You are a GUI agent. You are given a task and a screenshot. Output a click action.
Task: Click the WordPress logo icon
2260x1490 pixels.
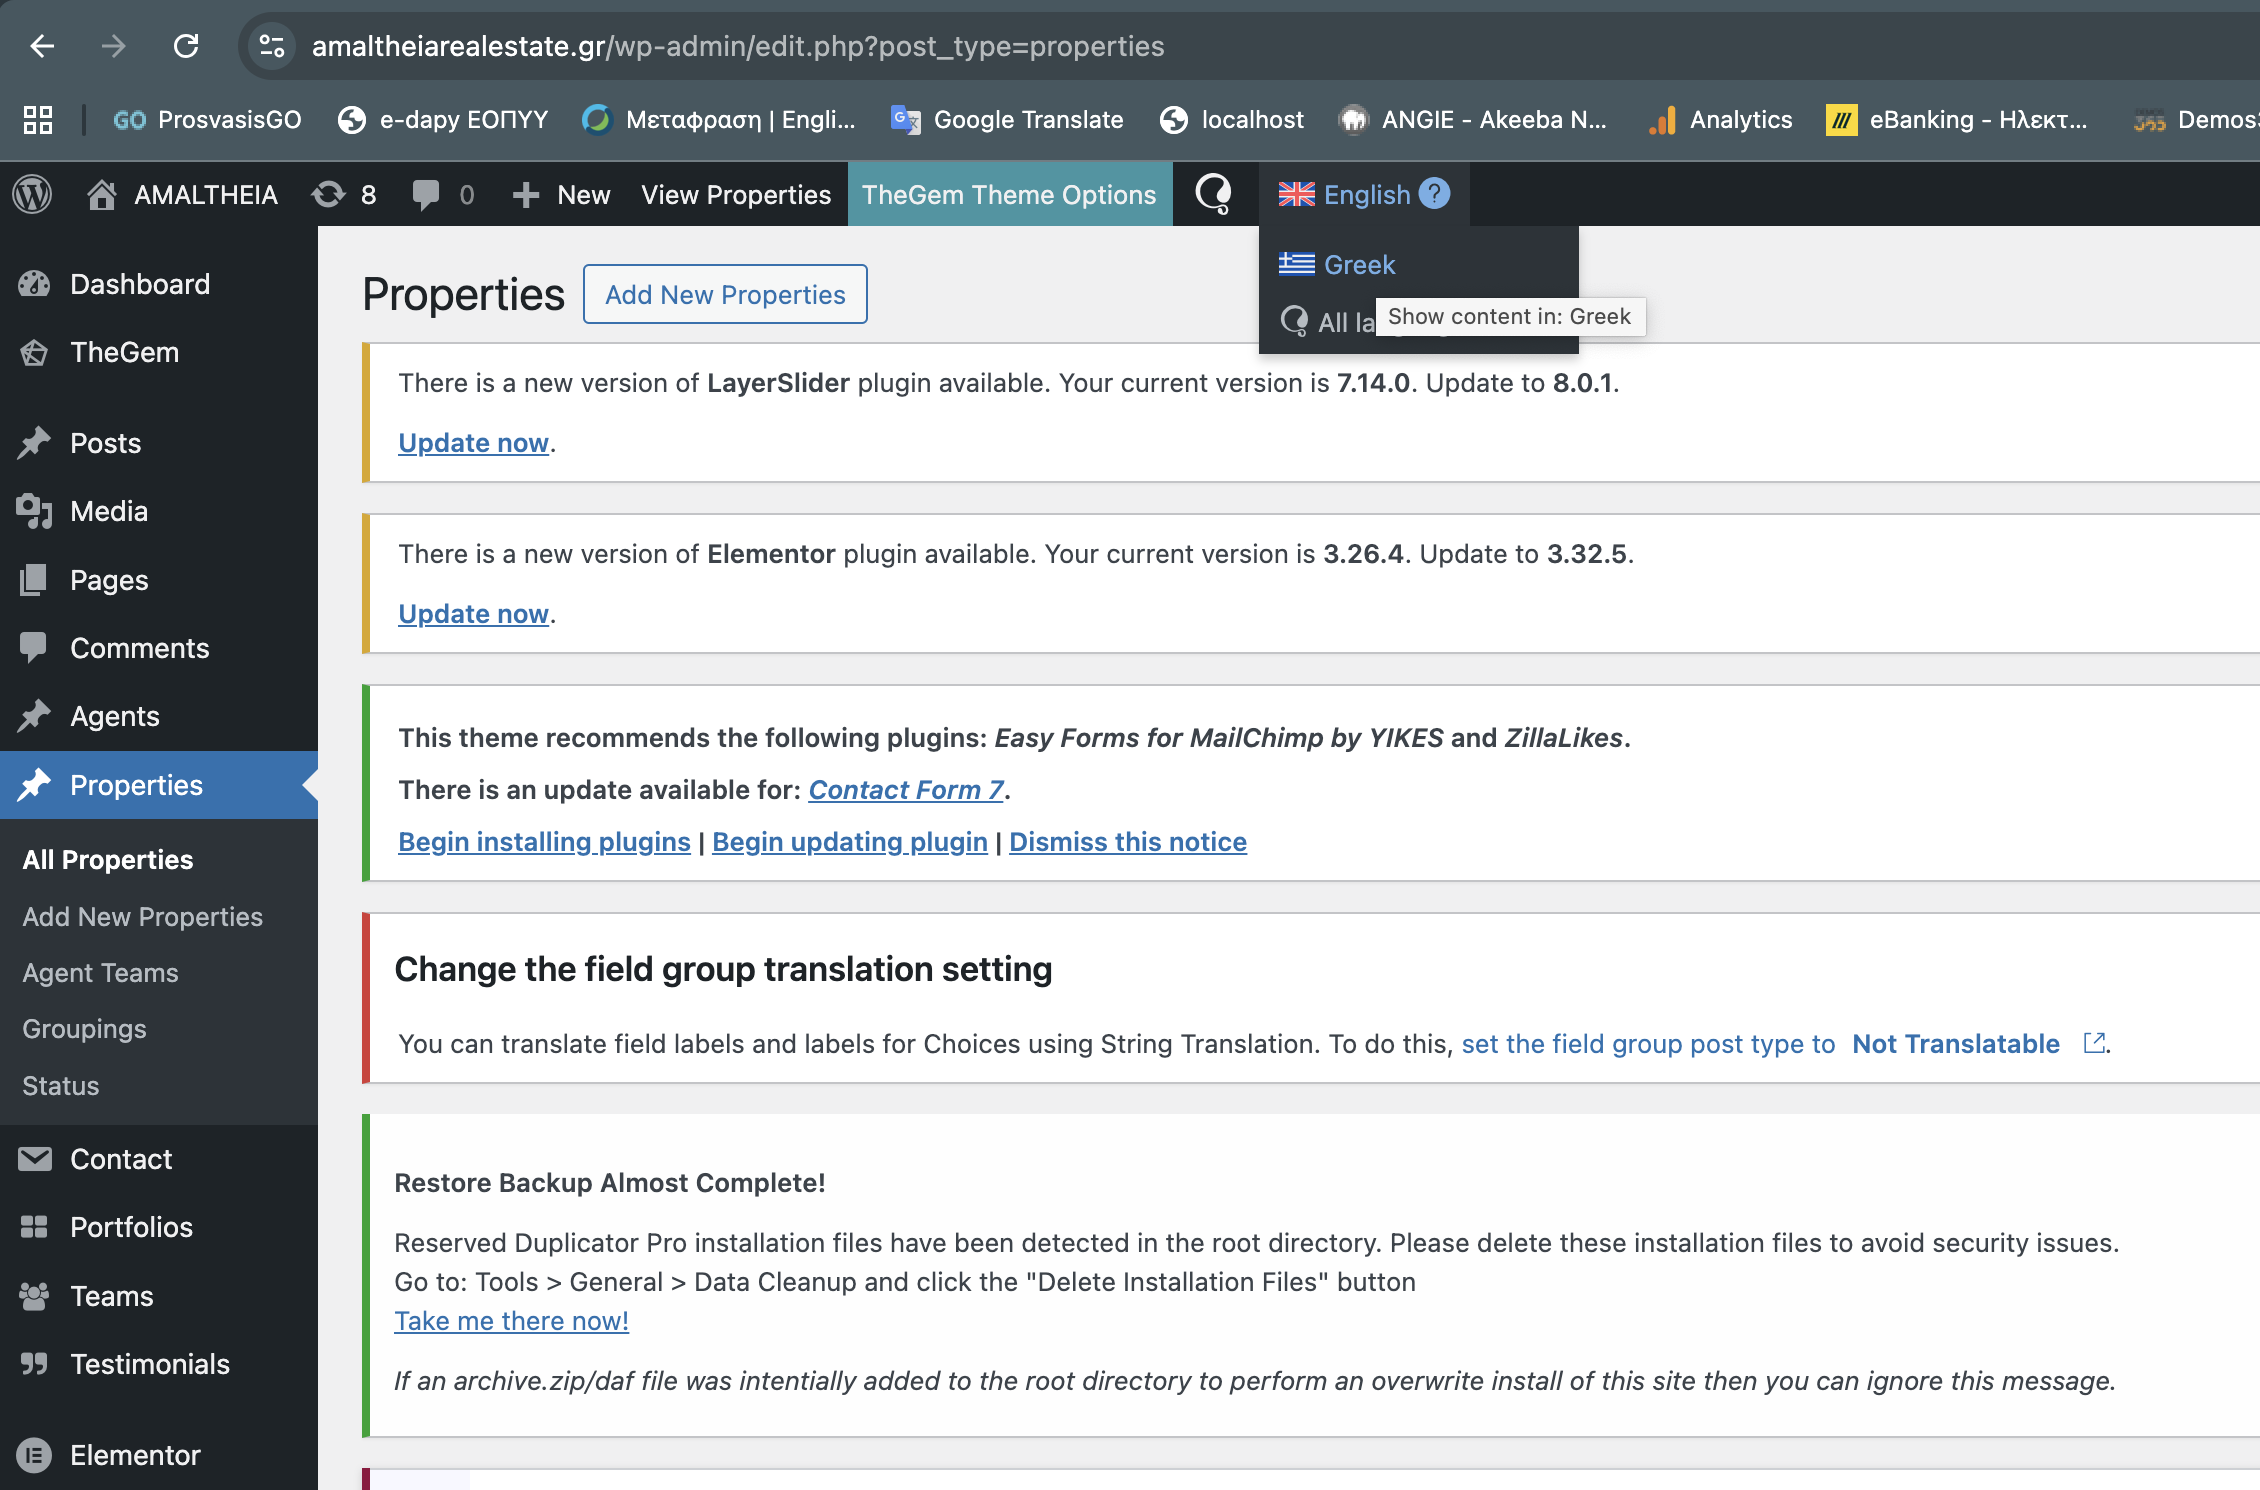(x=32, y=194)
